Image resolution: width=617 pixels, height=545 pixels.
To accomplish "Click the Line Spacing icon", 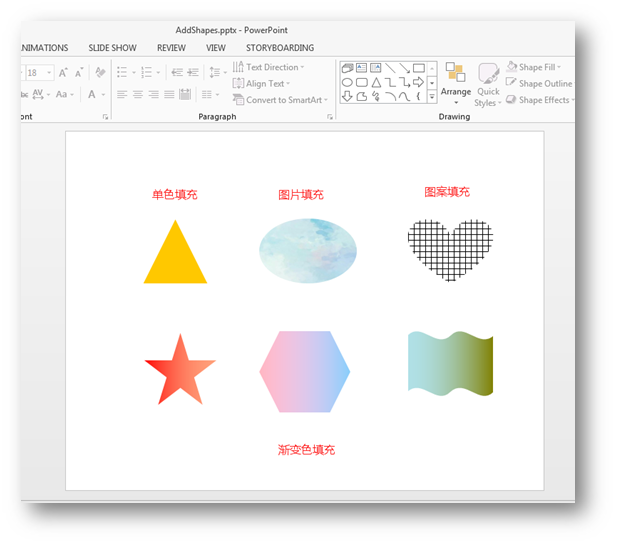I will click(215, 72).
